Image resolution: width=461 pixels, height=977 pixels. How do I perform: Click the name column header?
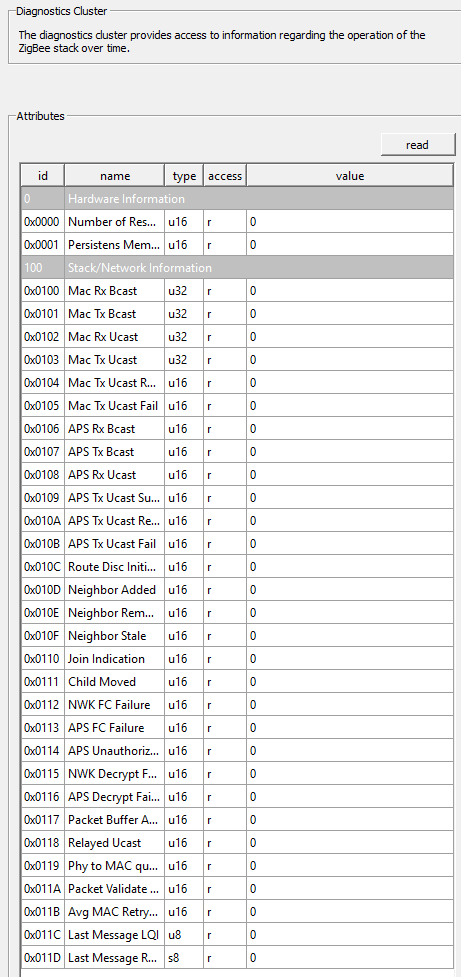pos(115,176)
